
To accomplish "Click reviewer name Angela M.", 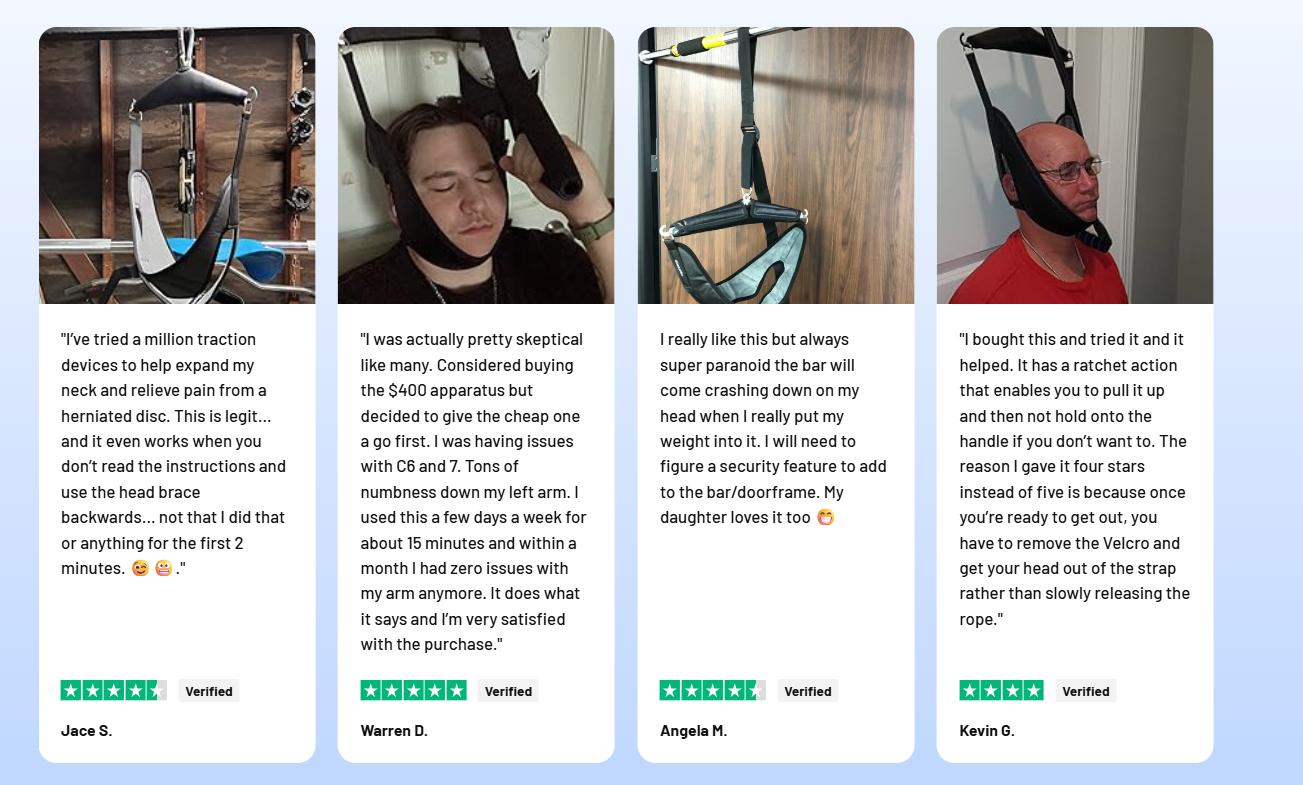I will pyautogui.click(x=694, y=731).
